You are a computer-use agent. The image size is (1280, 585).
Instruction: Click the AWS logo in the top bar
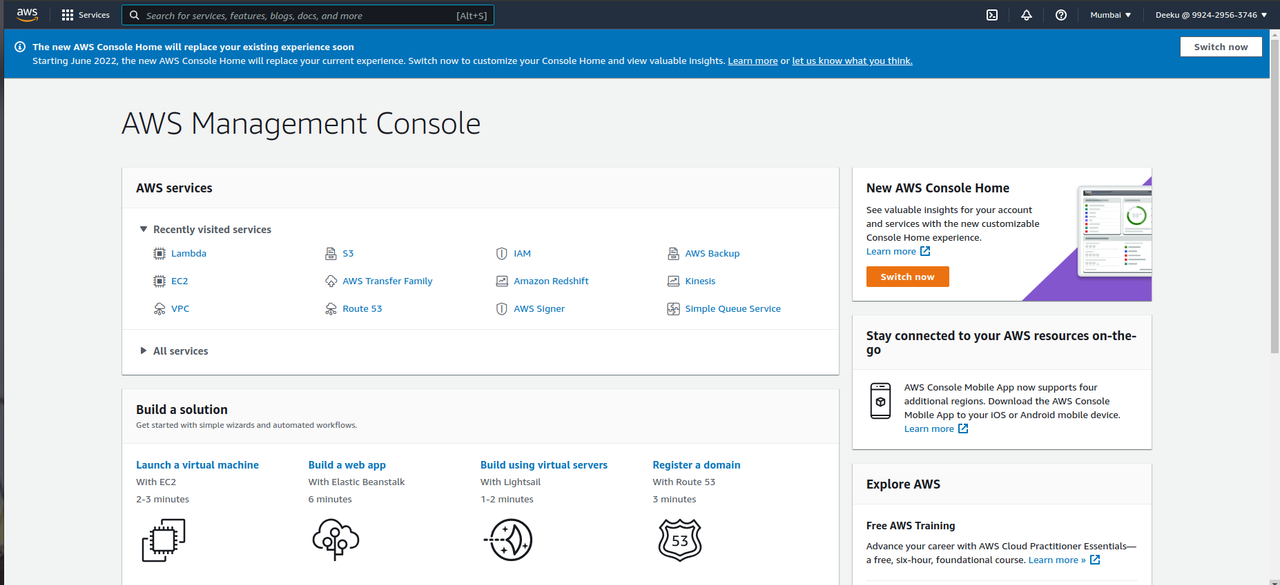click(27, 15)
